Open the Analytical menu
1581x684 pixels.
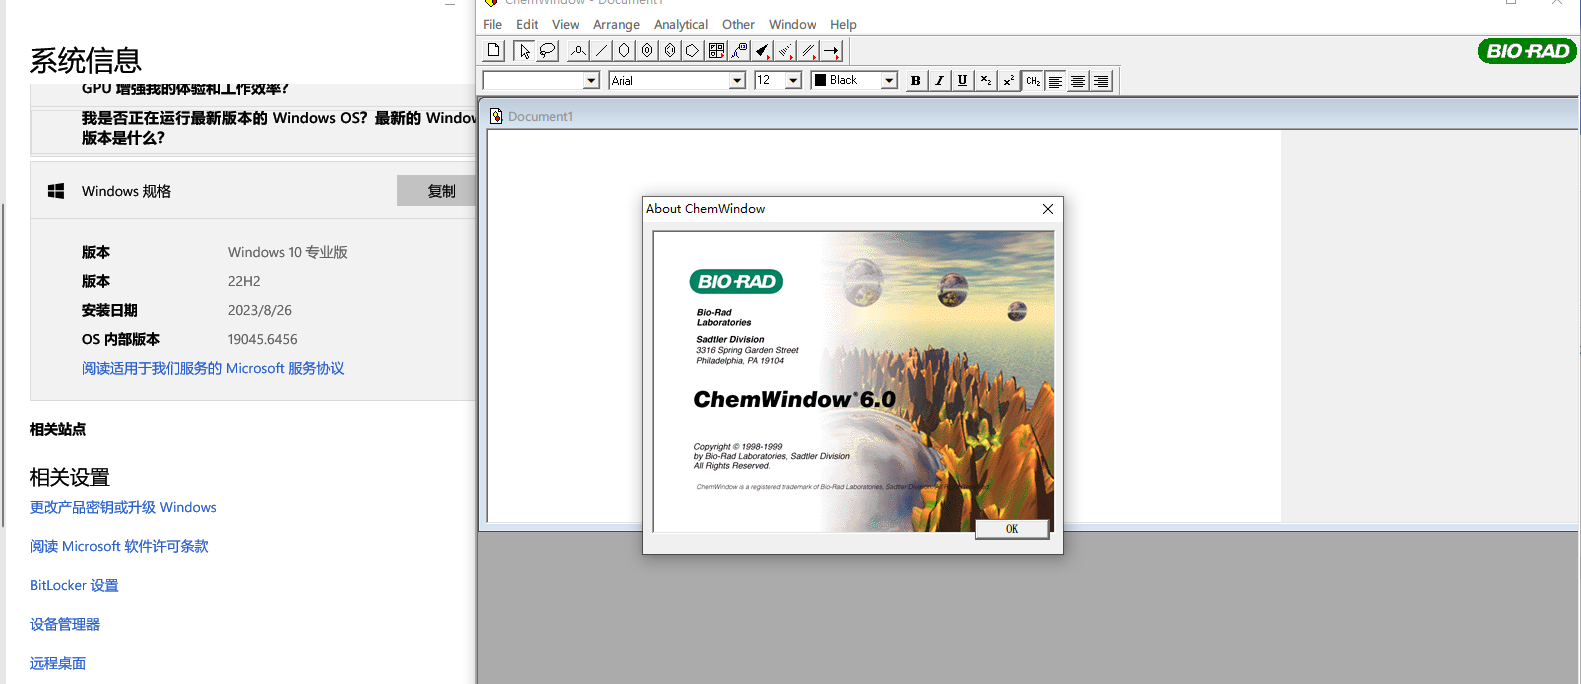681,25
